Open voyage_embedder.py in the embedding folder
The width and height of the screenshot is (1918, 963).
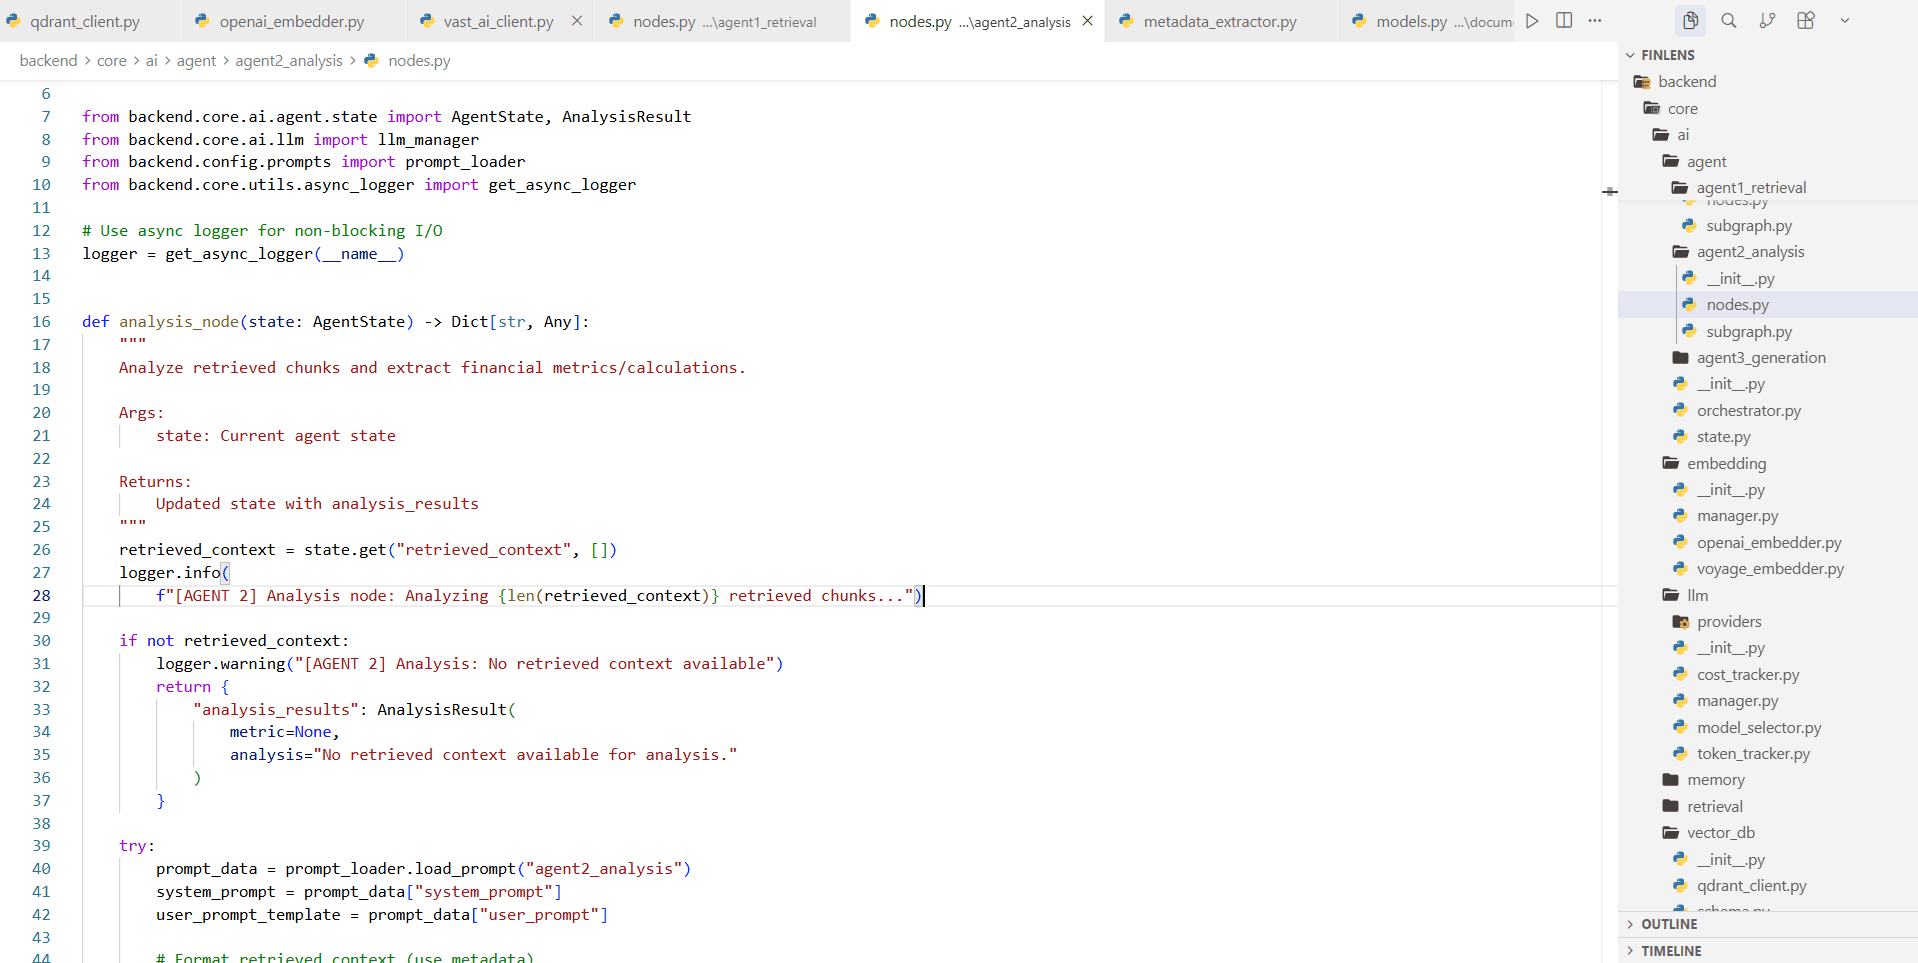(x=1770, y=568)
